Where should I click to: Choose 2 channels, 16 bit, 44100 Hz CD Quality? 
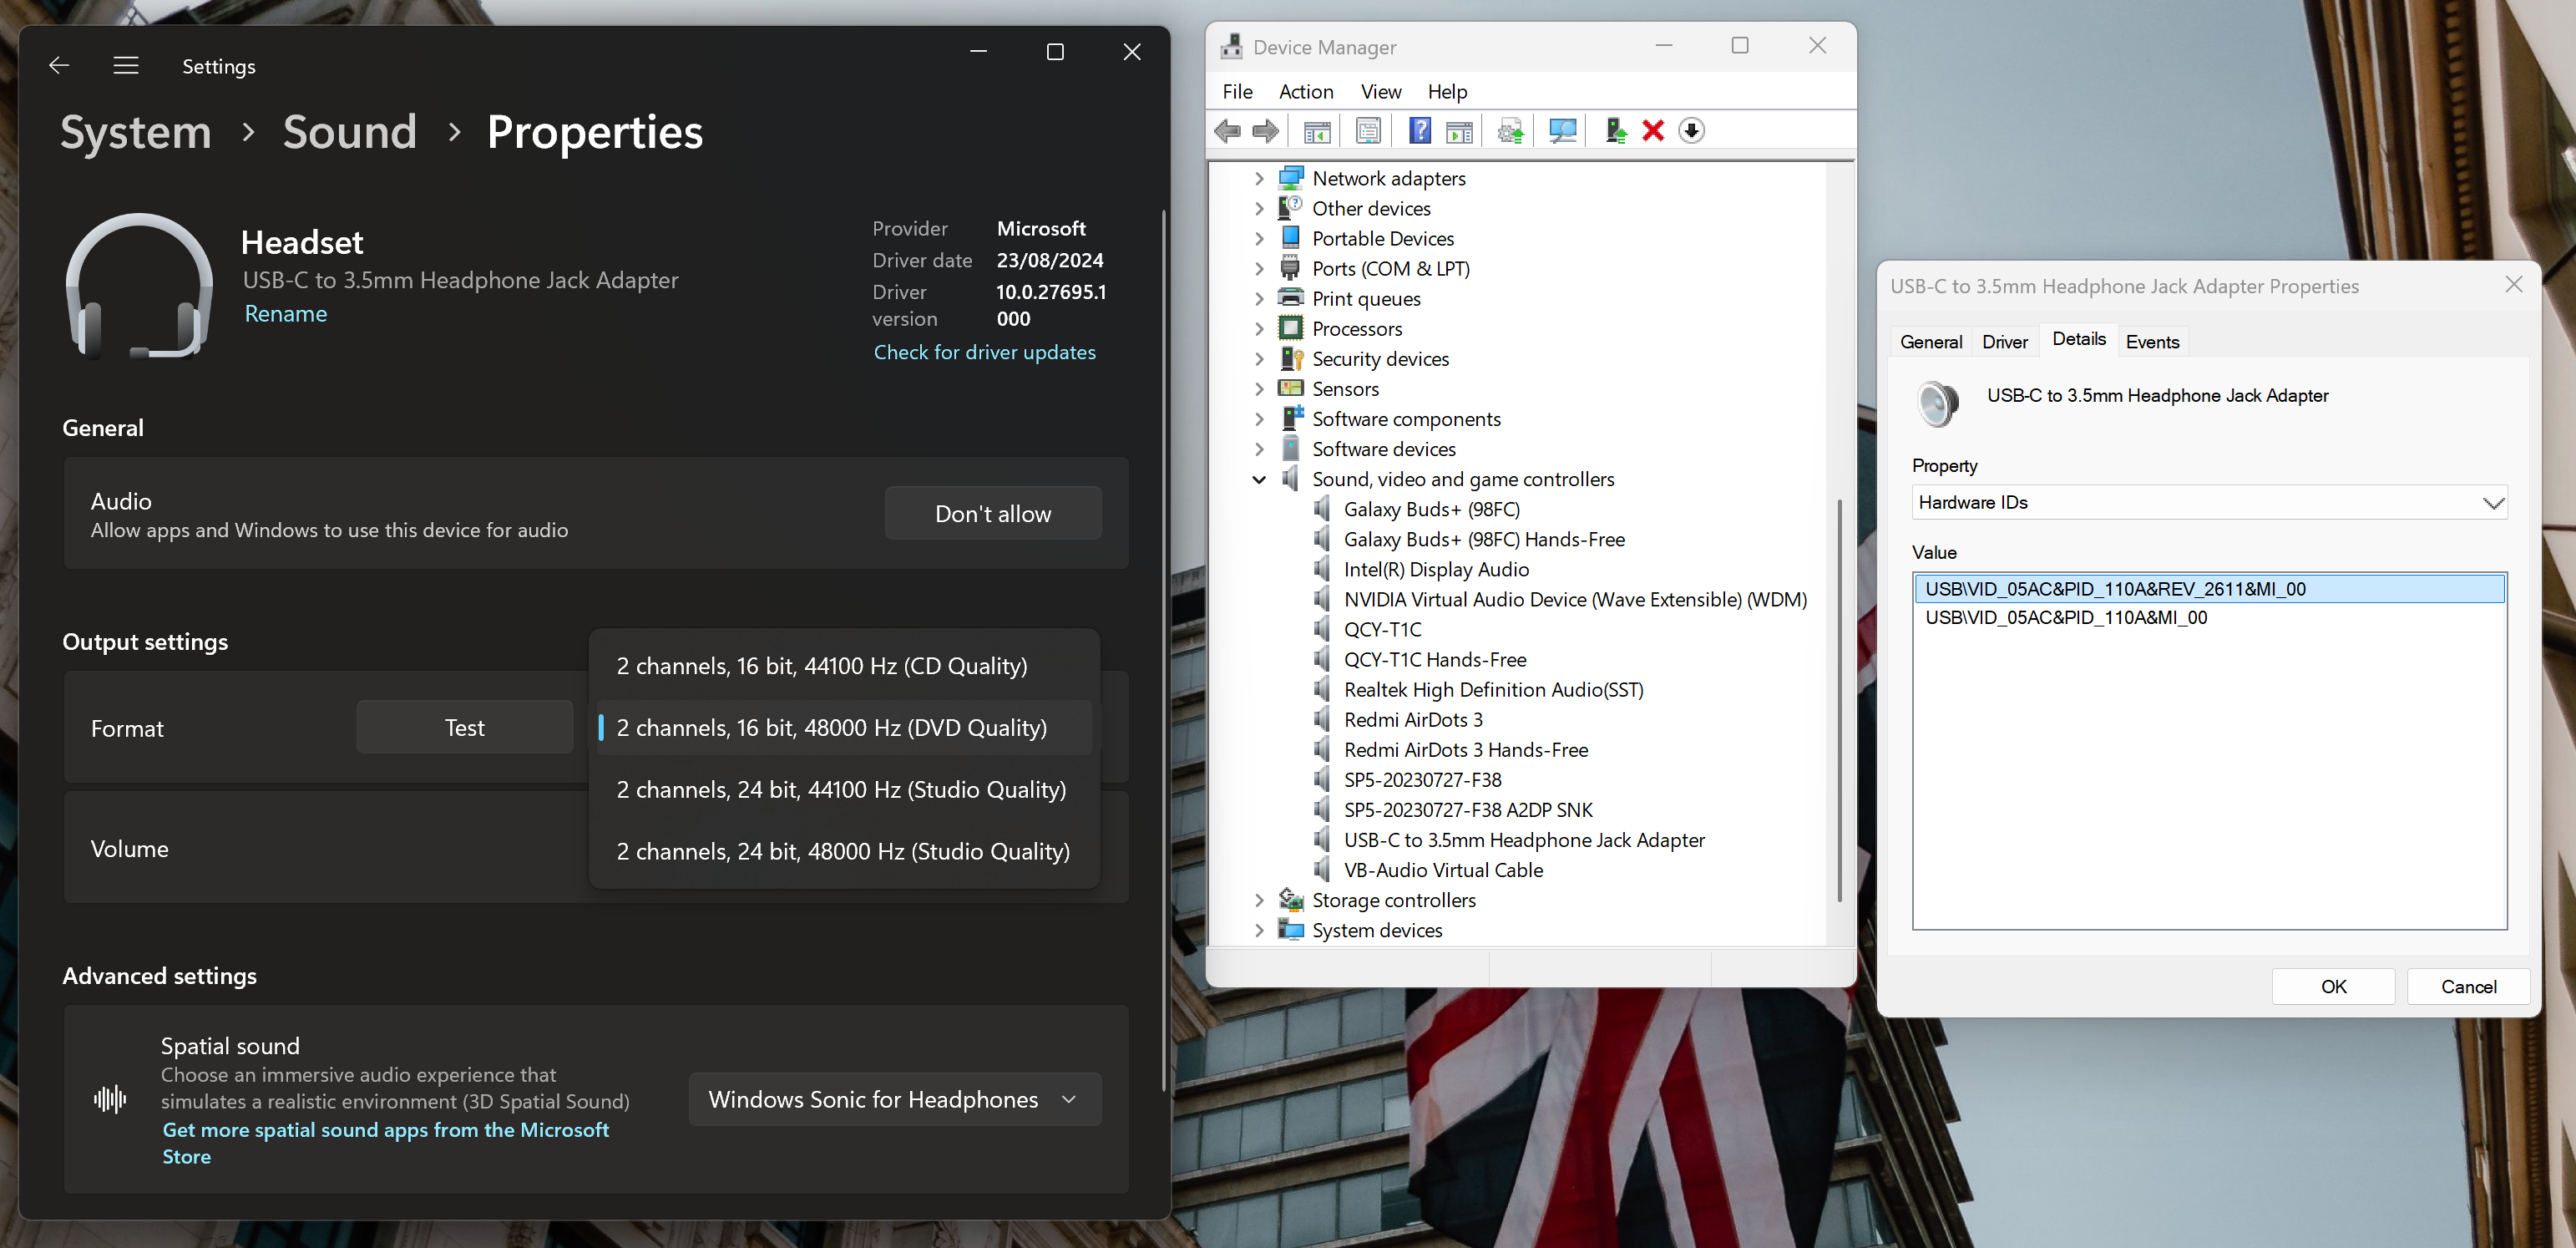822,666
